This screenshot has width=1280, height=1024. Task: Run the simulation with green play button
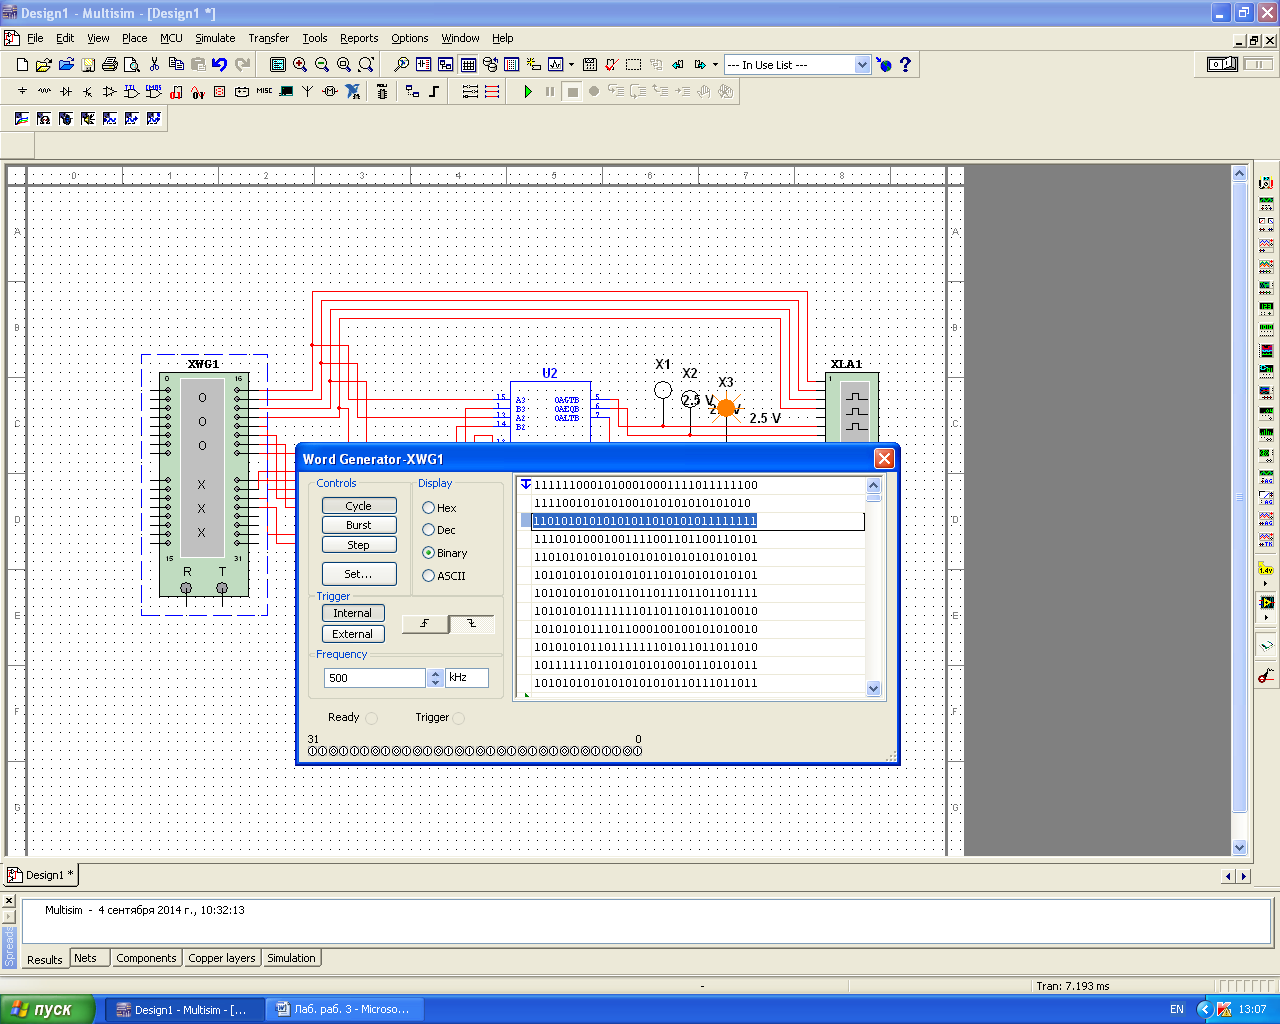coord(528,91)
